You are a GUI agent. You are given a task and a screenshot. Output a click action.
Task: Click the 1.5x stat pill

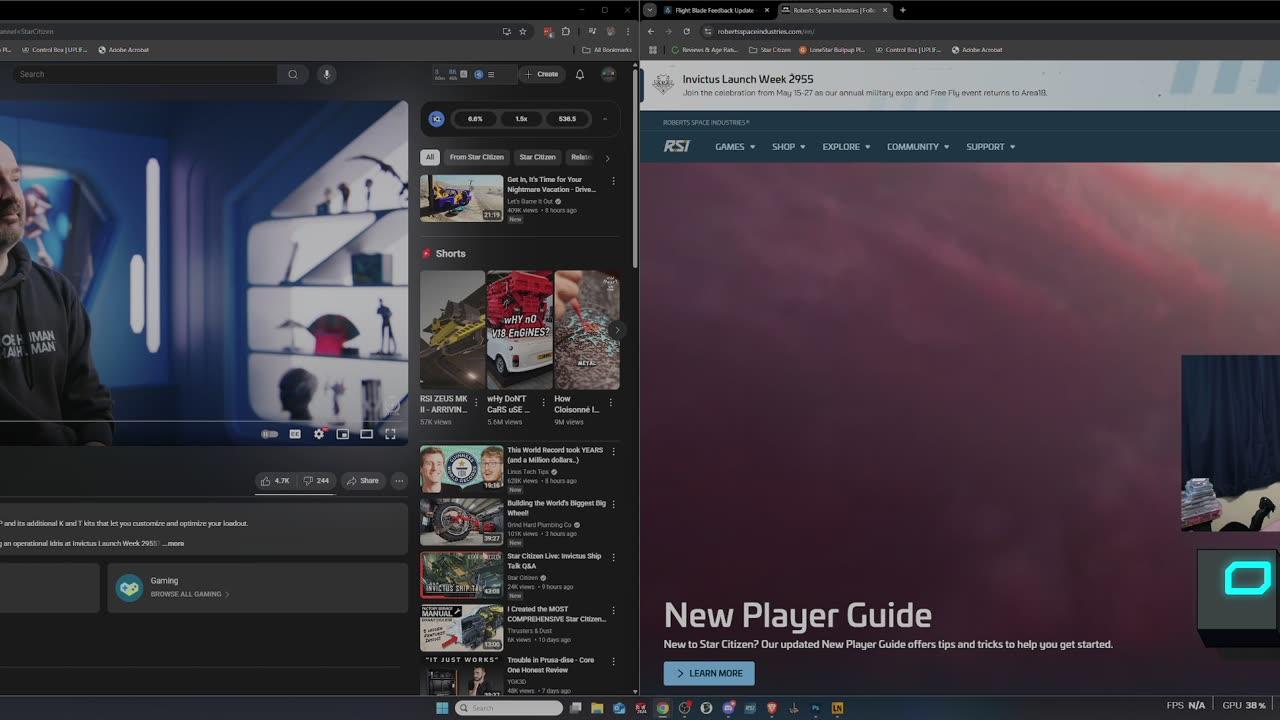tap(521, 119)
